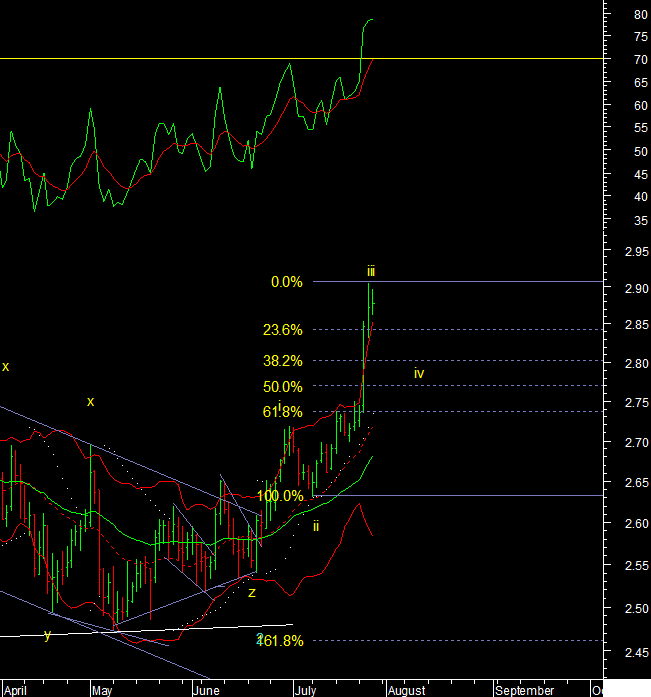Click the 50 value on the oscillator axis
This screenshot has height=697, width=651.
click(x=641, y=152)
